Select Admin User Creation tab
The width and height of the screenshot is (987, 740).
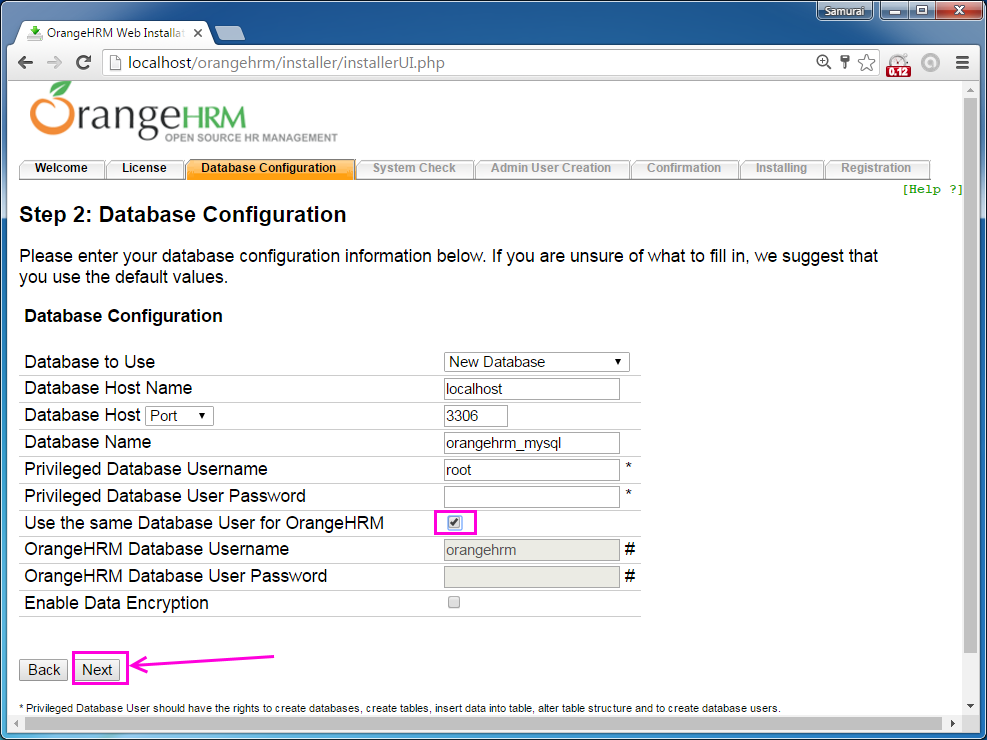pyautogui.click(x=551, y=168)
